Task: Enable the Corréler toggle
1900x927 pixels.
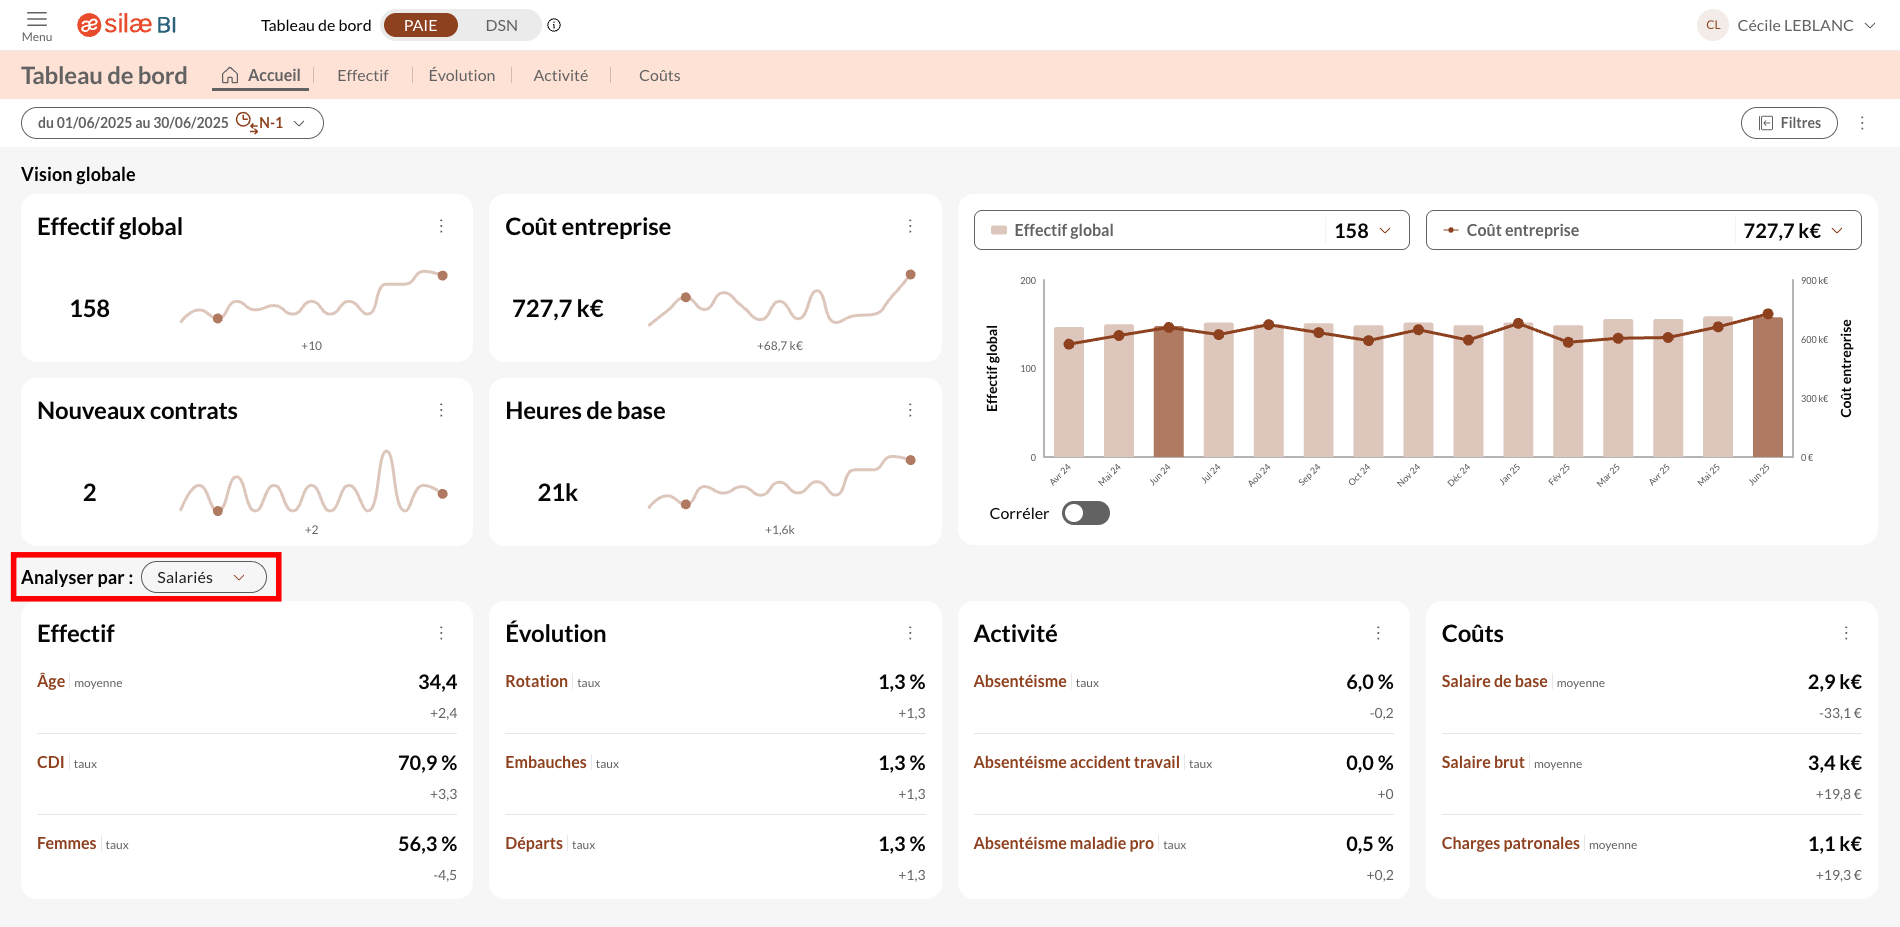Action: point(1085,513)
